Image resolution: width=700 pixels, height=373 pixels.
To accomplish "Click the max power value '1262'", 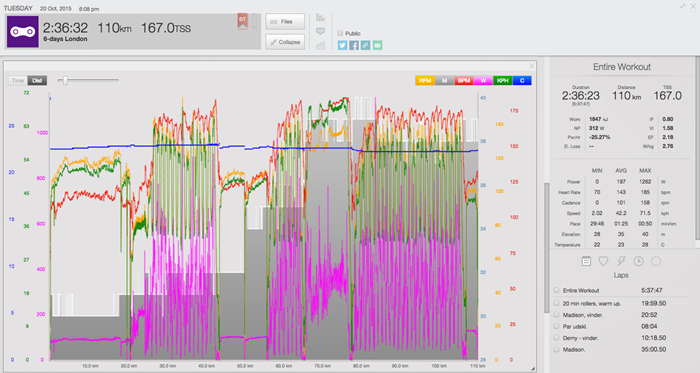I will pos(645,182).
